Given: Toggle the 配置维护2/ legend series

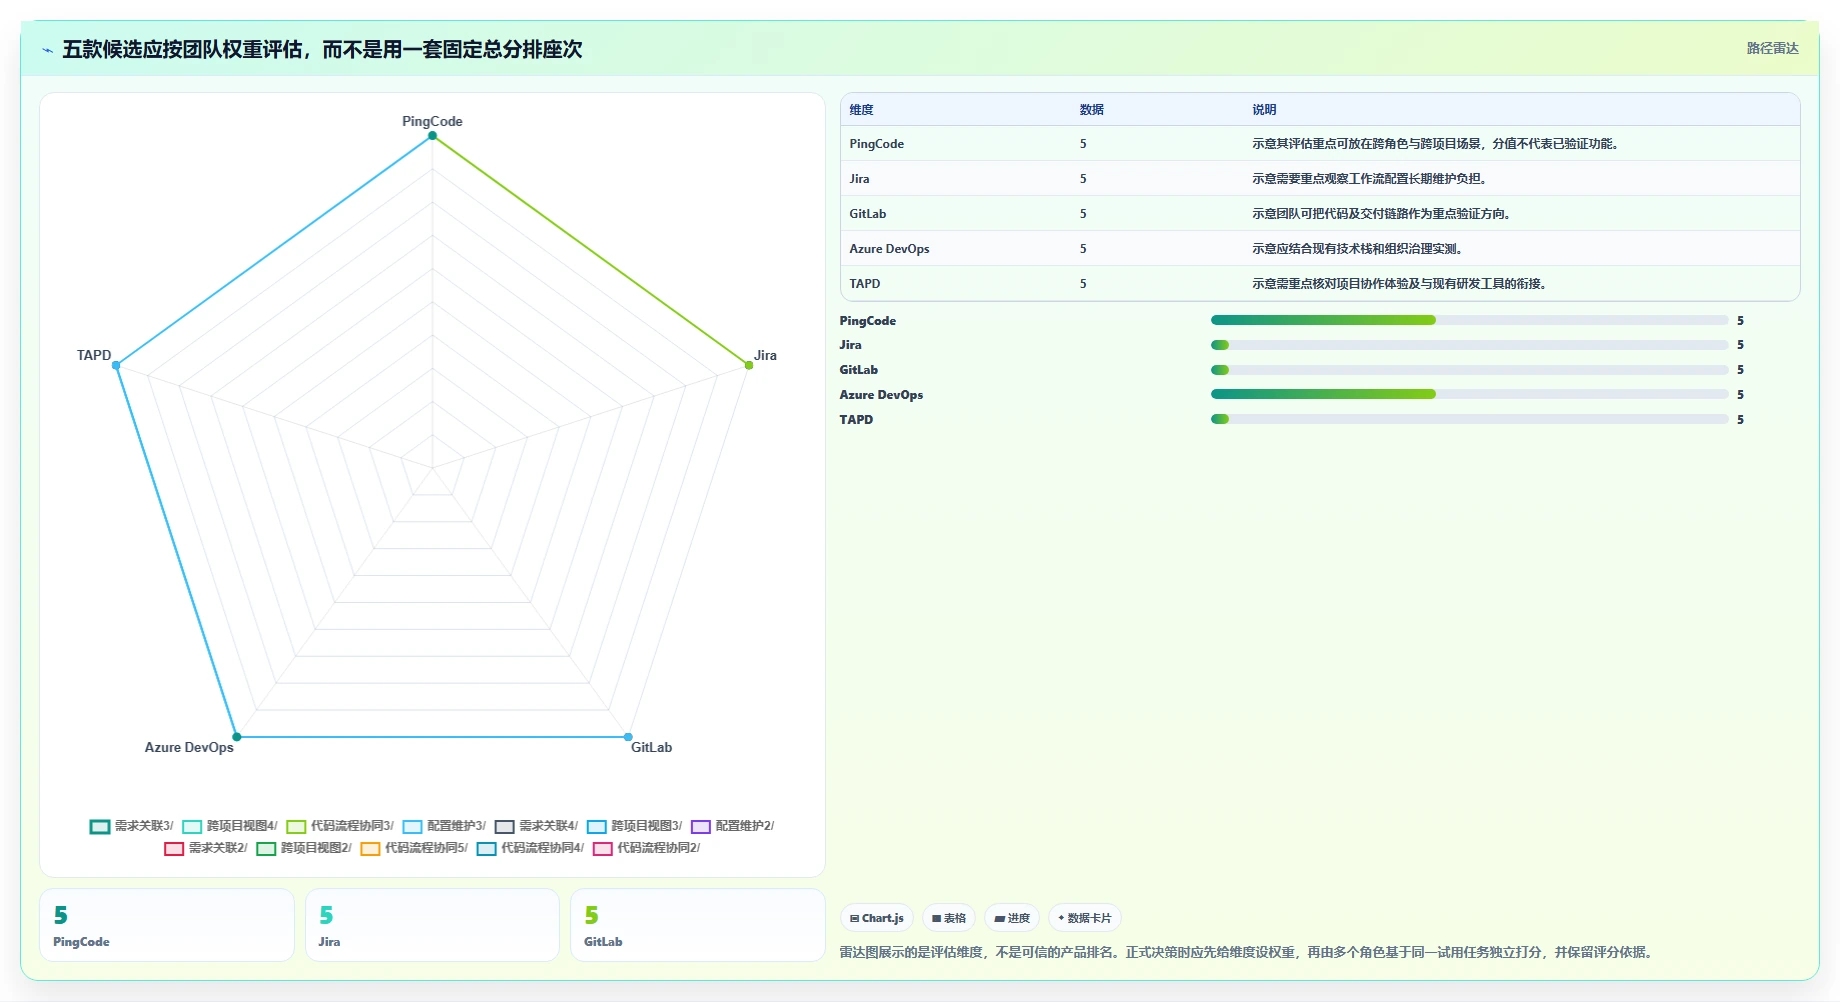Looking at the screenshot, I should [x=732, y=826].
